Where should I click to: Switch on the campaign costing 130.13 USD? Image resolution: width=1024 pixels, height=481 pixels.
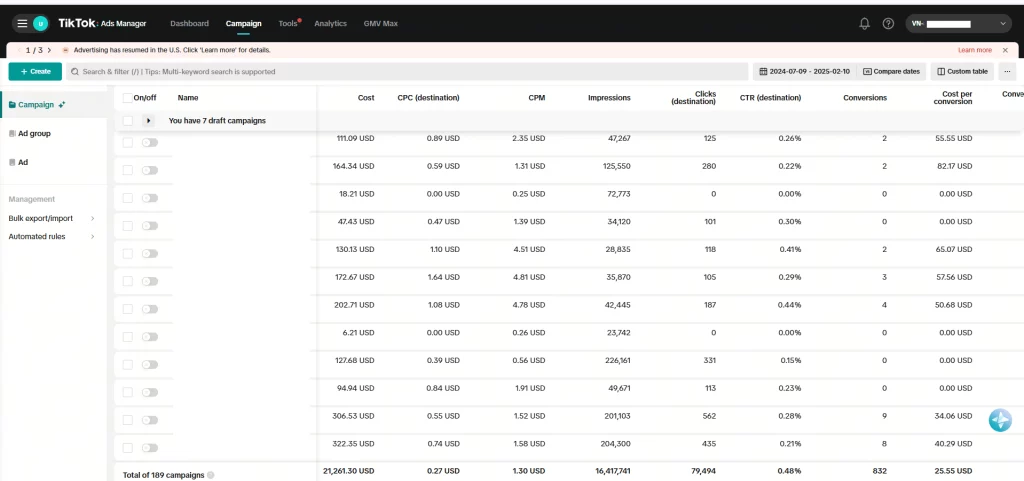click(150, 253)
